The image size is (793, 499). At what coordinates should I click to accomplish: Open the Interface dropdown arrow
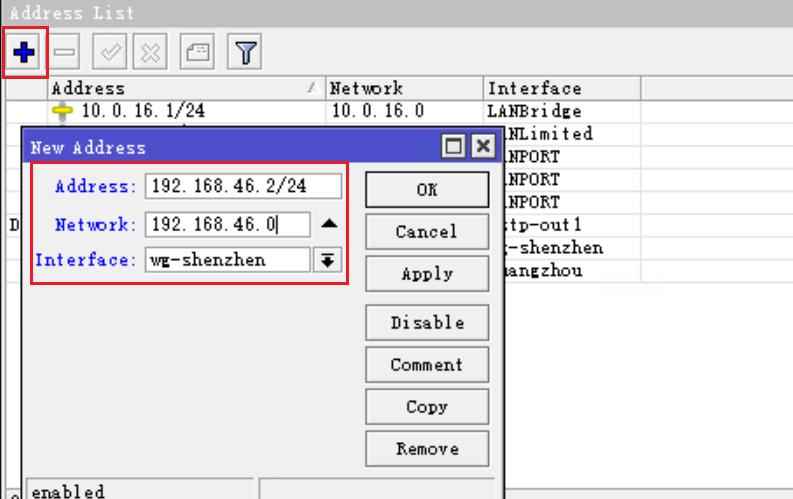[x=327, y=260]
